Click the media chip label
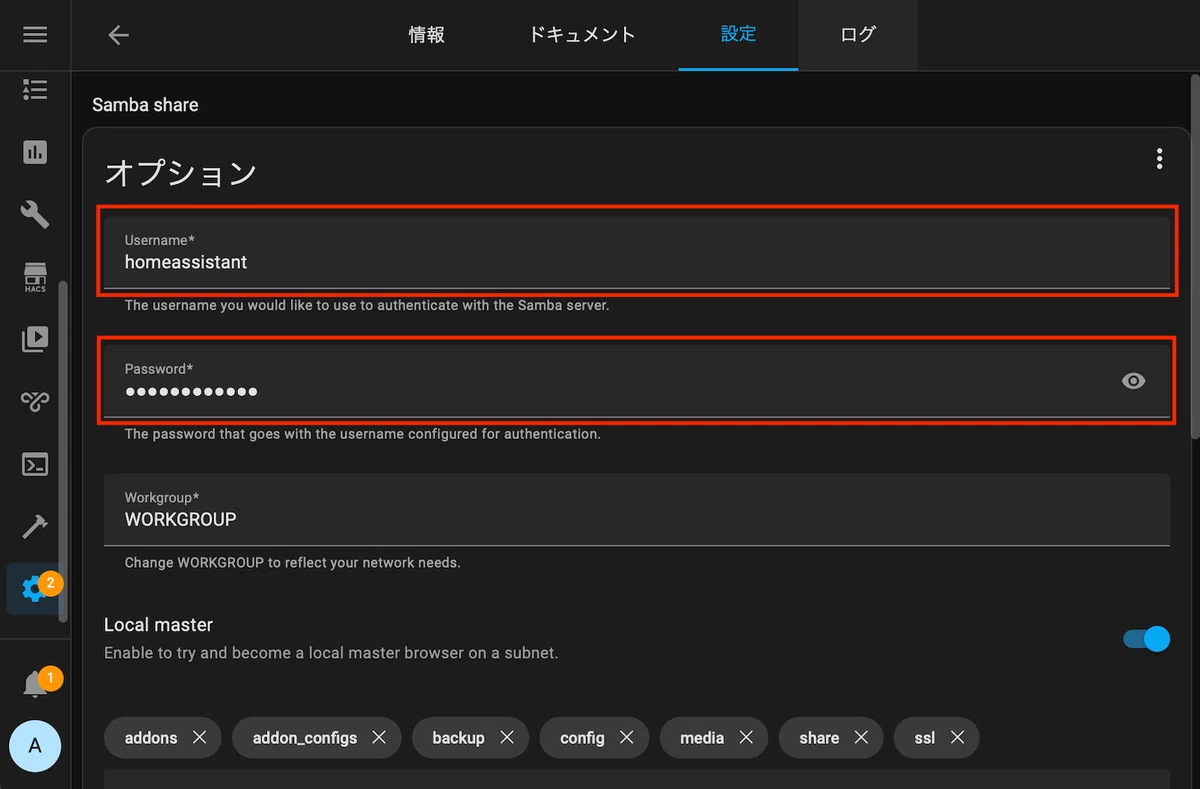1200x789 pixels. coord(702,737)
